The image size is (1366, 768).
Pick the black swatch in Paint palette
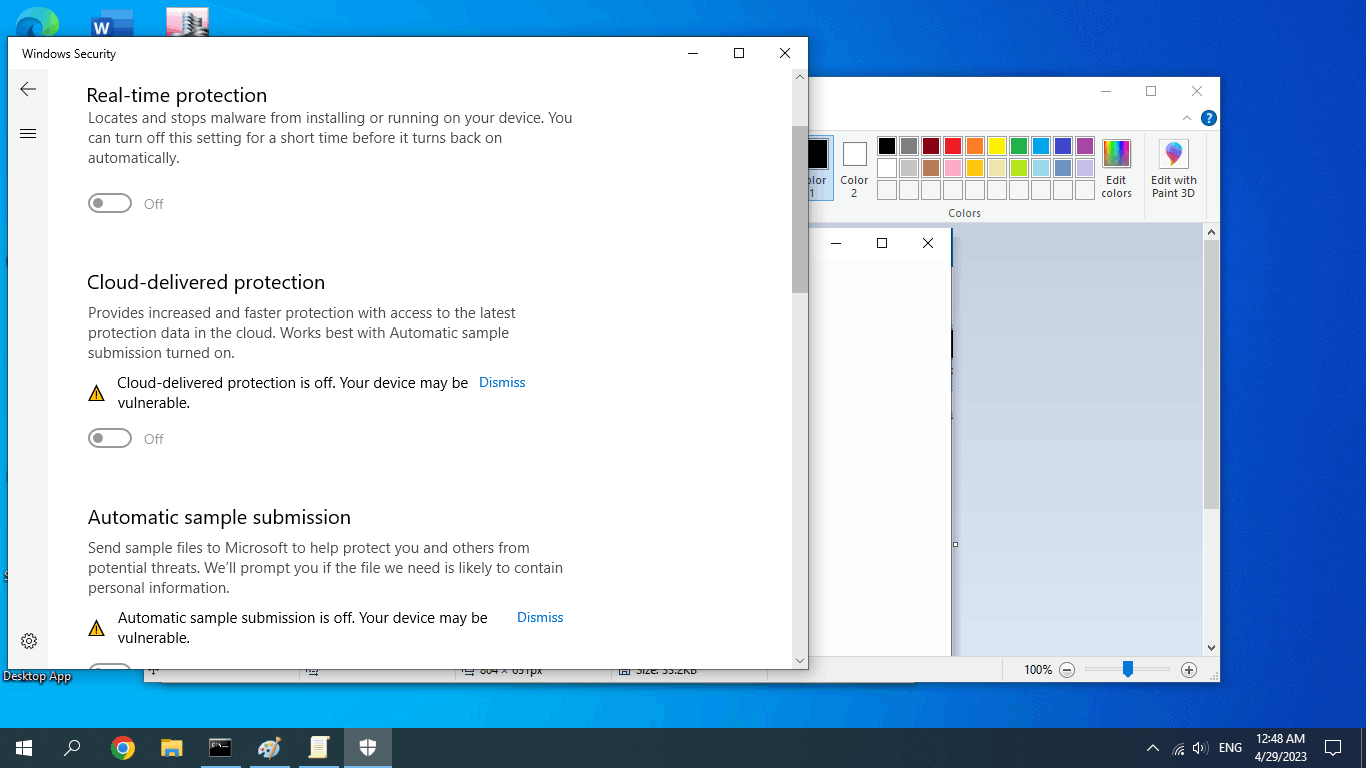887,146
